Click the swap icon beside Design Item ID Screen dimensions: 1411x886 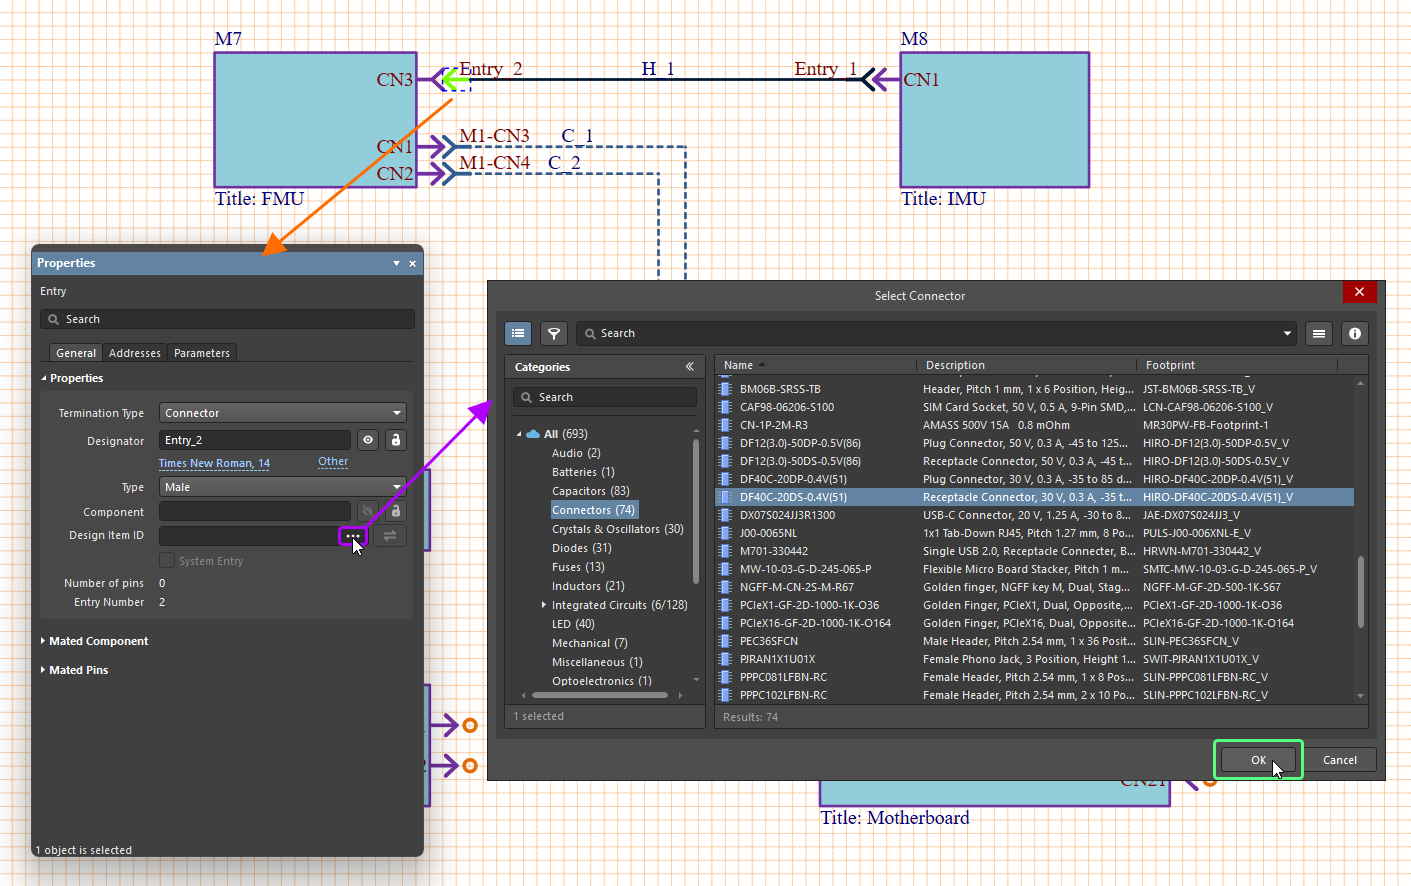pyautogui.click(x=390, y=536)
